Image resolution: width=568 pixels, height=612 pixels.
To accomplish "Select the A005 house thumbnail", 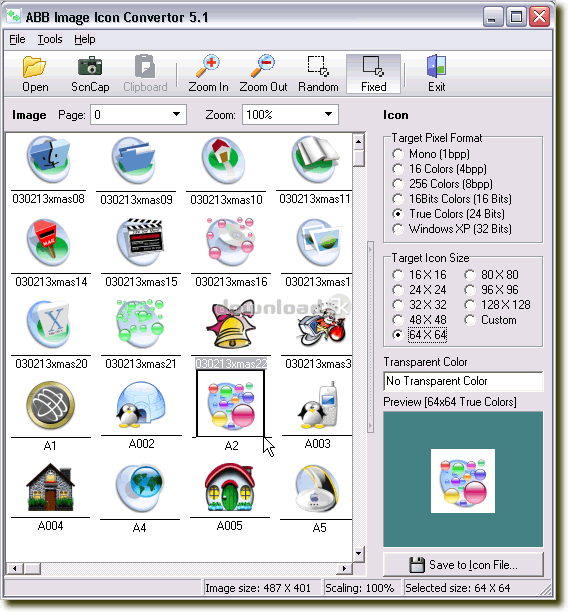I will point(230,489).
